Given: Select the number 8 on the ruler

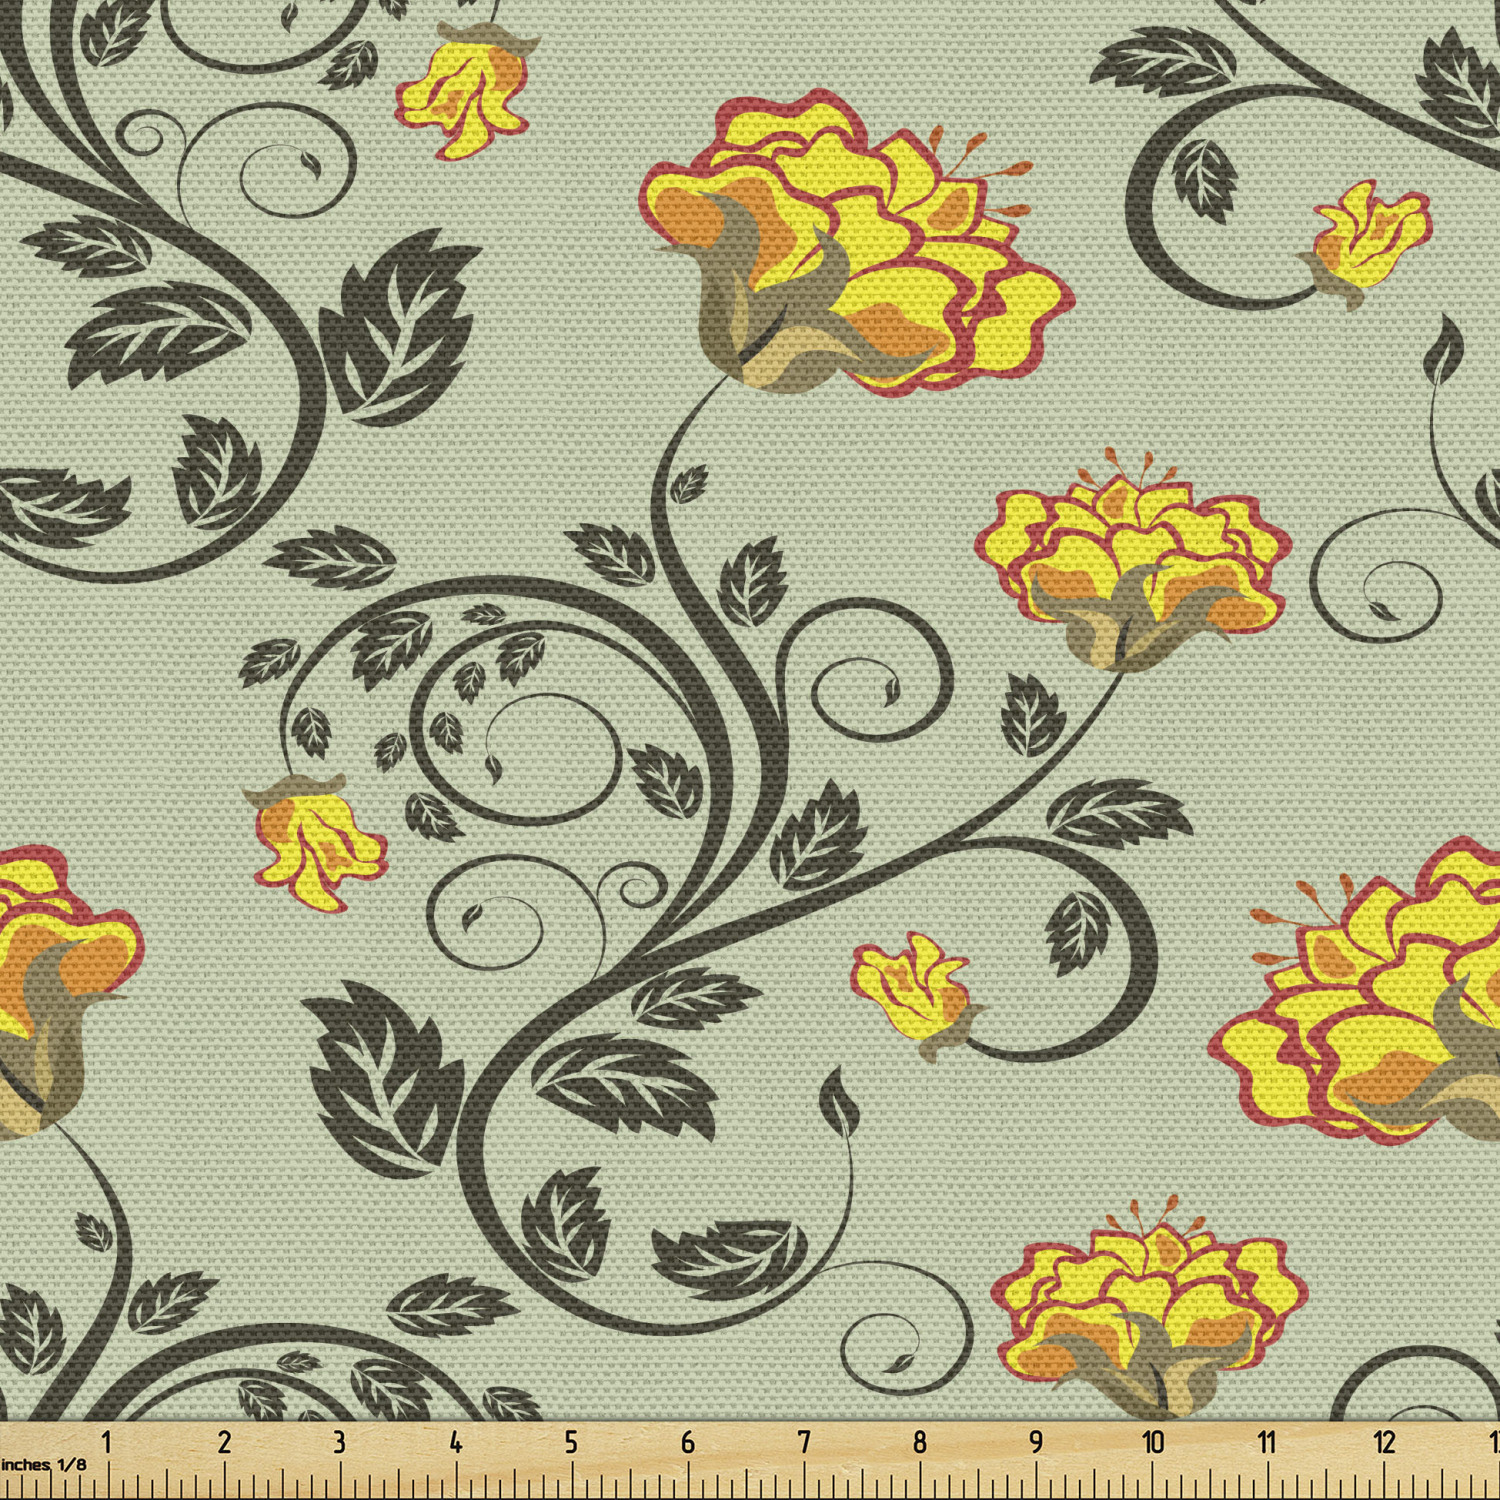Looking at the screenshot, I should click(919, 1442).
